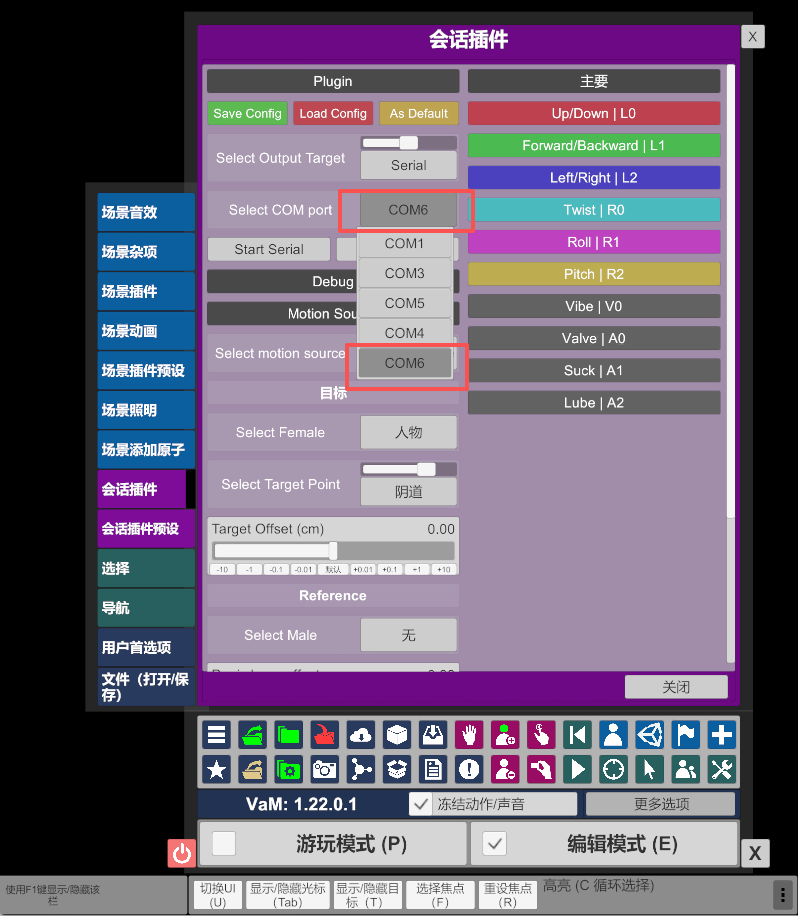This screenshot has height=916, width=798.
Task: Click the crosshair target icon
Action: [x=613, y=769]
